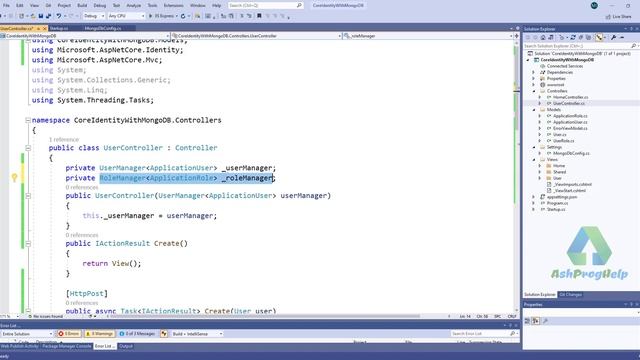Screen dimensions: 640x360
Task: Select MongoDbConfig.cs under Settings
Action: (571, 153)
